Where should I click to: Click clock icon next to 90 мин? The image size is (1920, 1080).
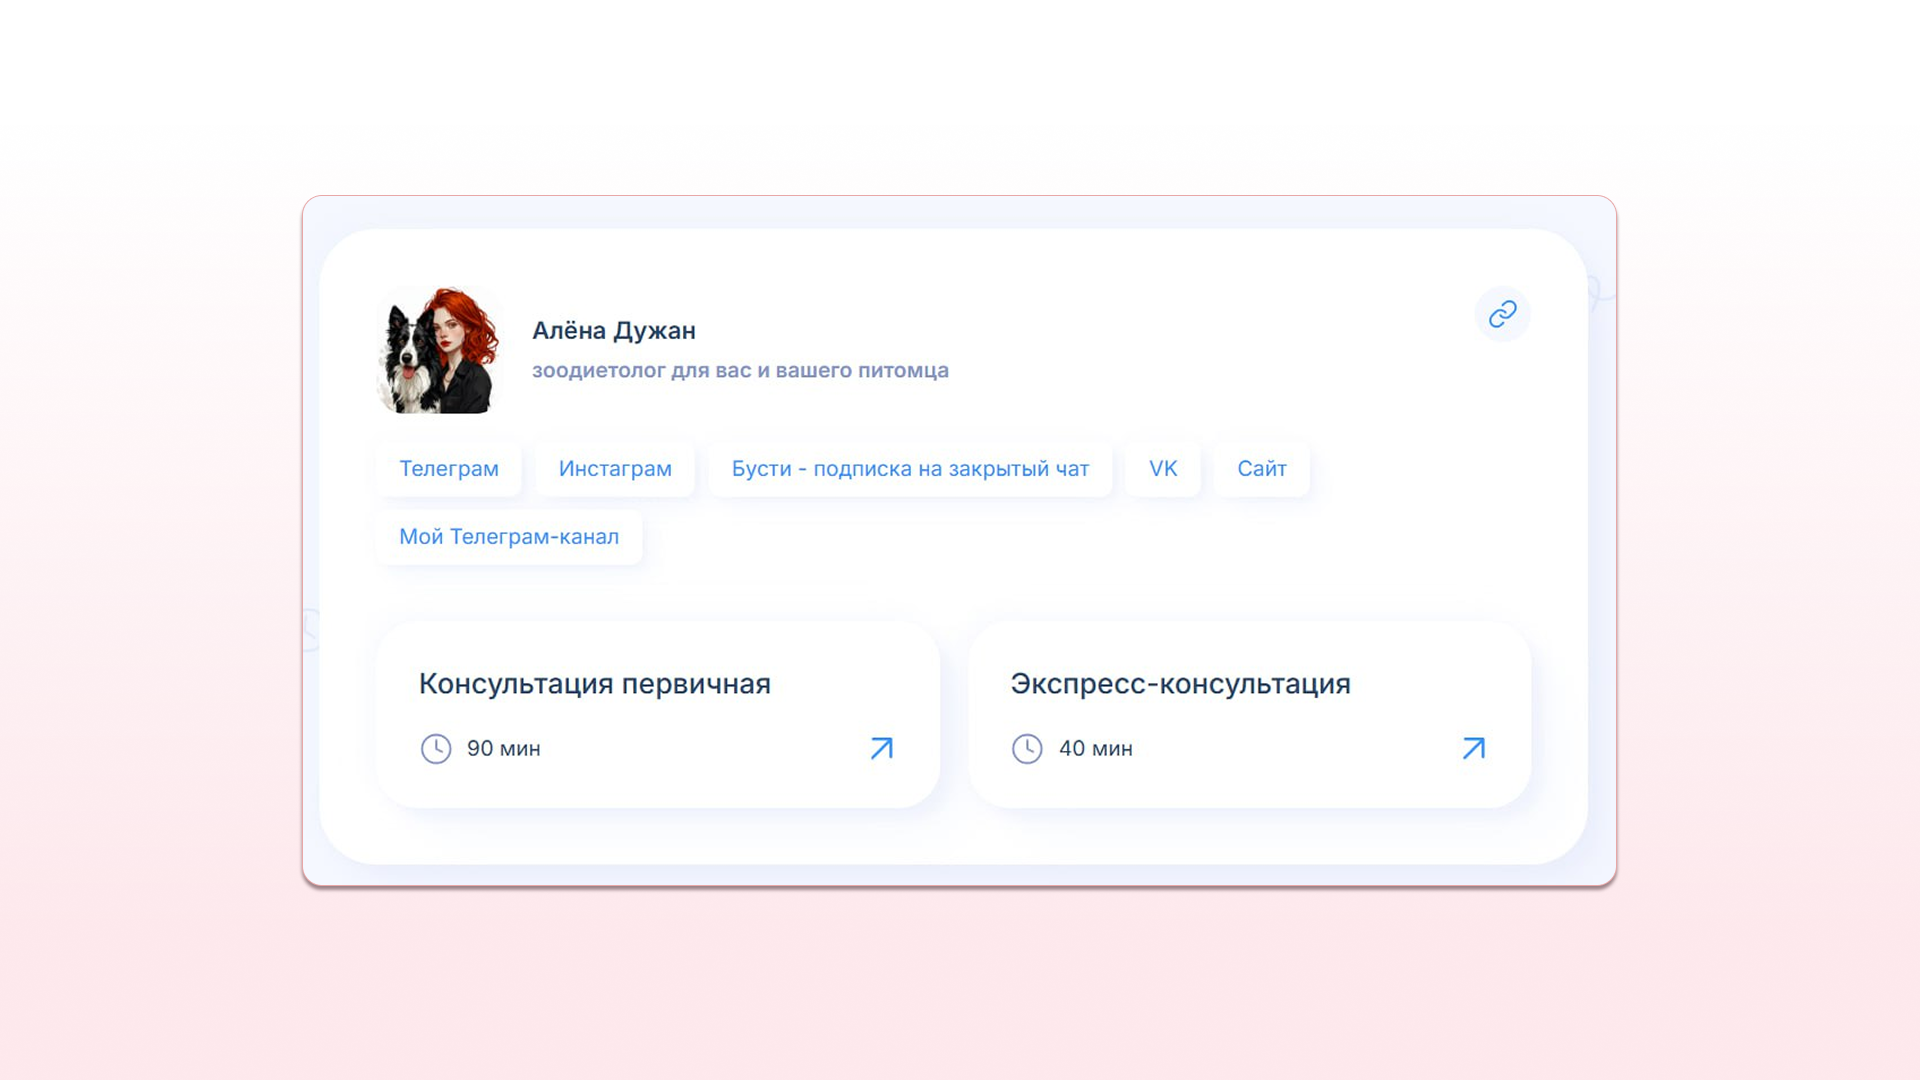436,748
